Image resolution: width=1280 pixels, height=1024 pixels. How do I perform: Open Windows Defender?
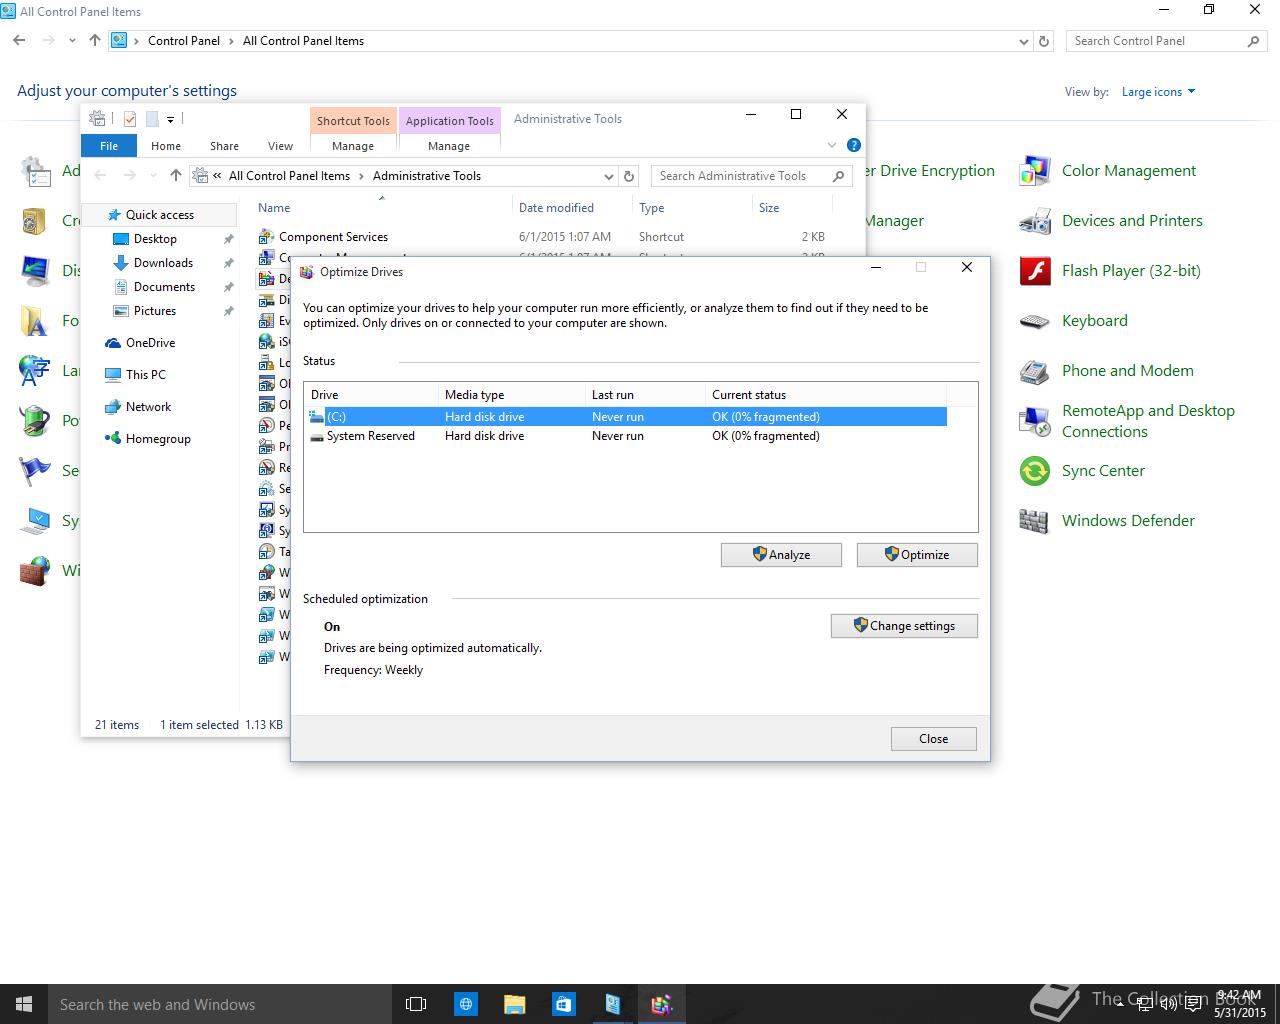[x=1107, y=521]
